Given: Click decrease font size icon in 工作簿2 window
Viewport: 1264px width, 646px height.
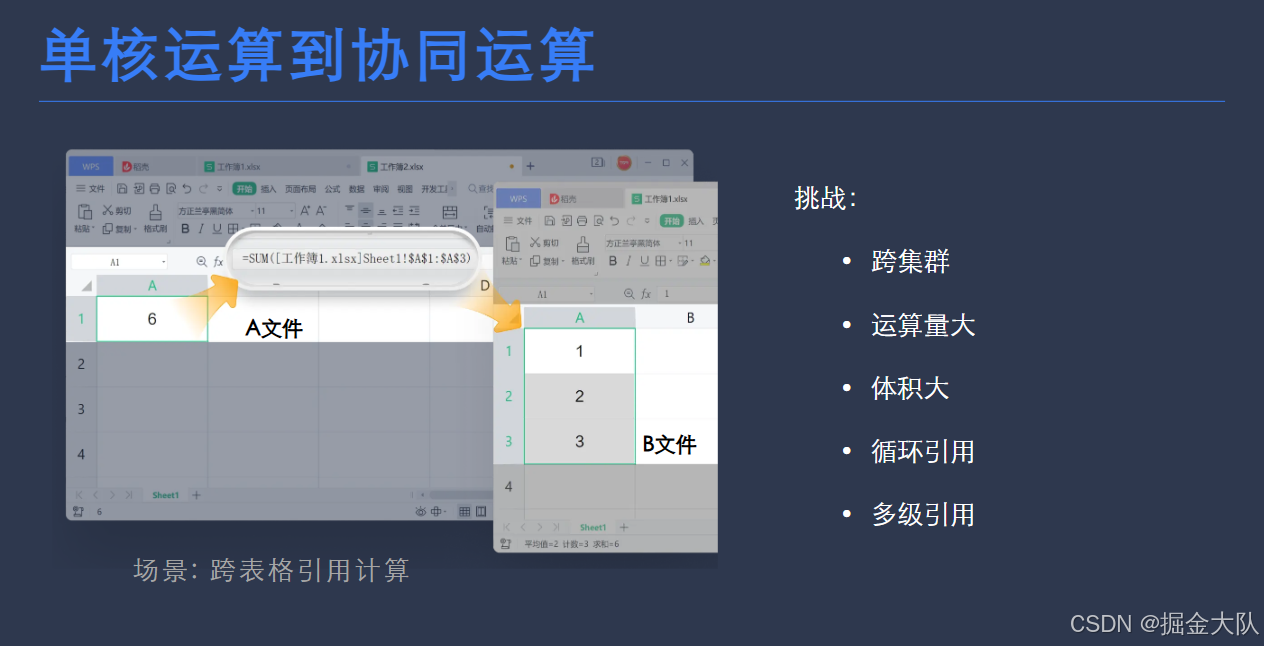Looking at the screenshot, I should click(321, 210).
